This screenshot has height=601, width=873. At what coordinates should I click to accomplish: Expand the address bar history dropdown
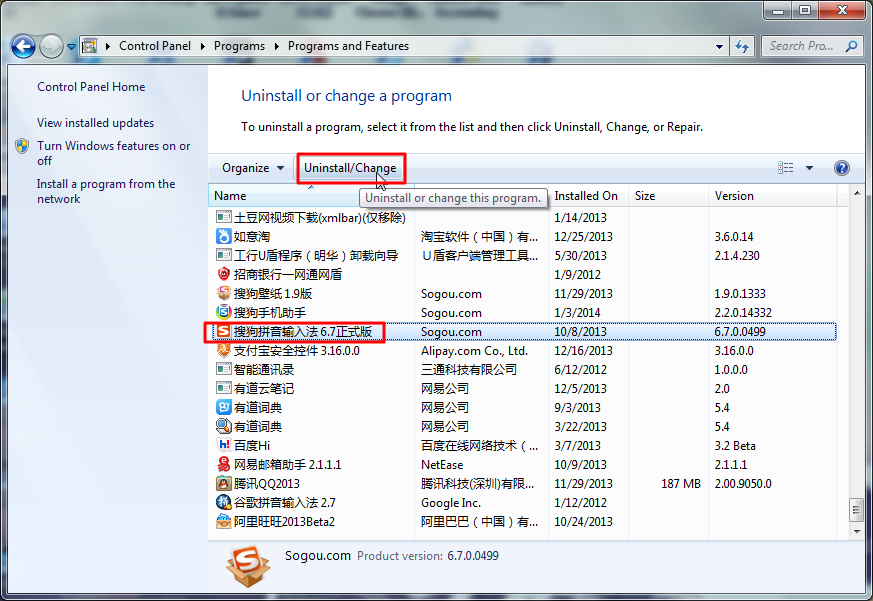point(719,46)
